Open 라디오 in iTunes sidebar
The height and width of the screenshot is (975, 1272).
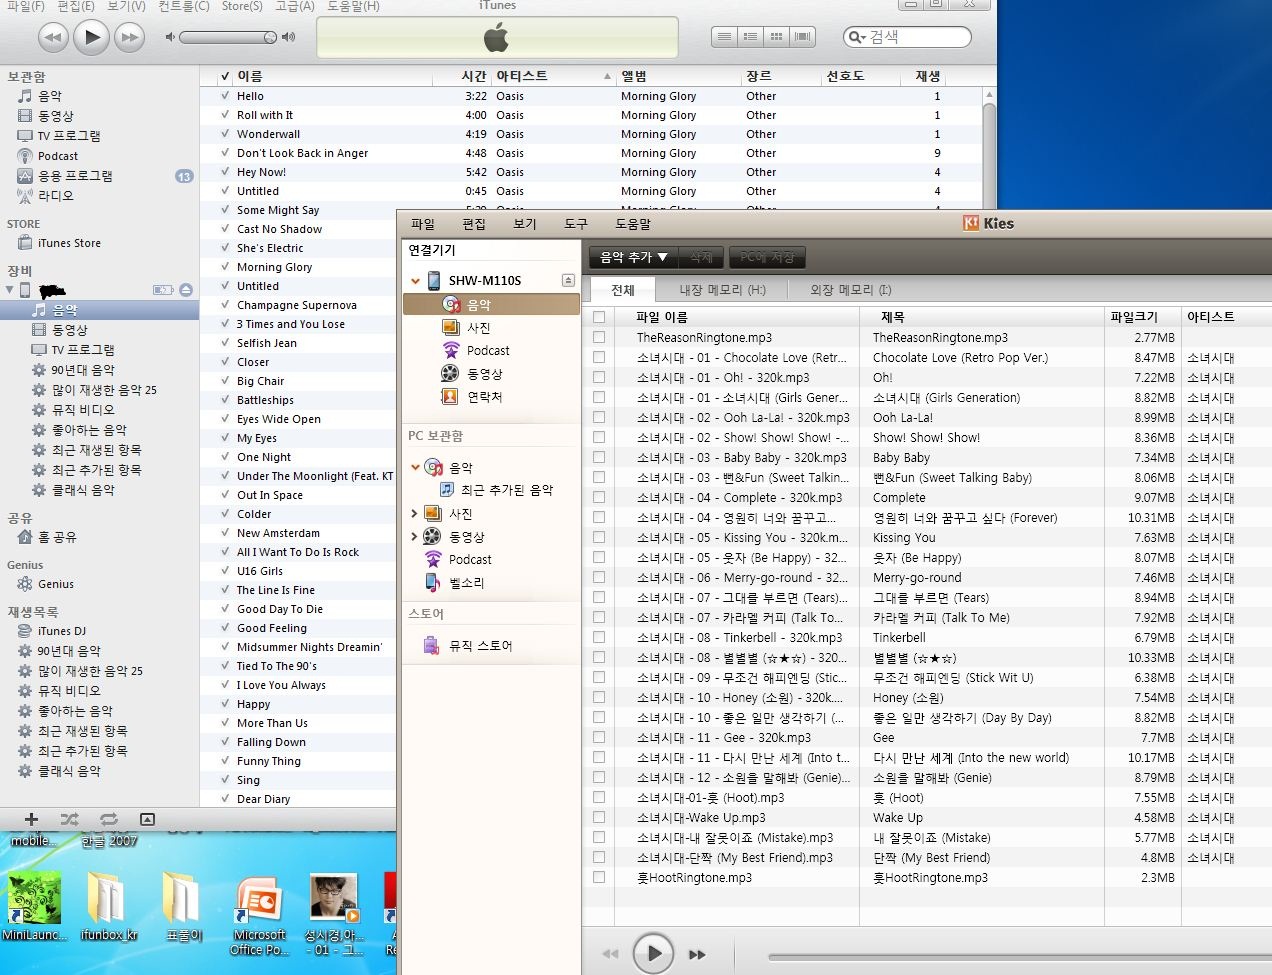point(56,196)
